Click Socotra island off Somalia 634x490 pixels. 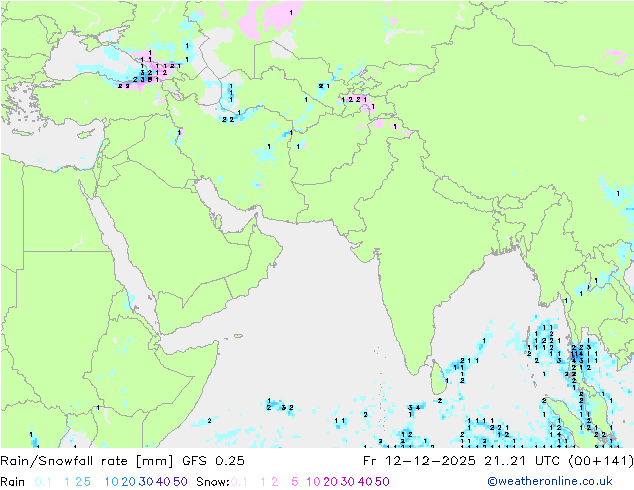tap(238, 336)
